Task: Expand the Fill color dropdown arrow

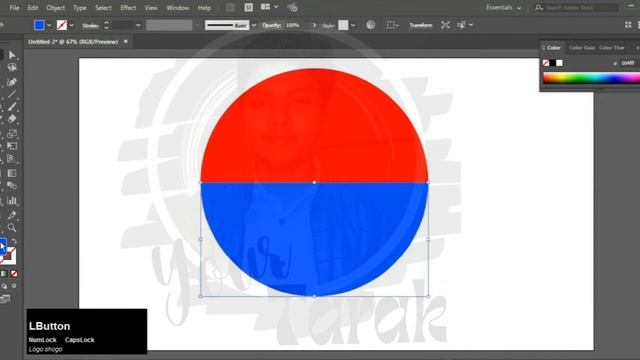Action: pos(49,25)
